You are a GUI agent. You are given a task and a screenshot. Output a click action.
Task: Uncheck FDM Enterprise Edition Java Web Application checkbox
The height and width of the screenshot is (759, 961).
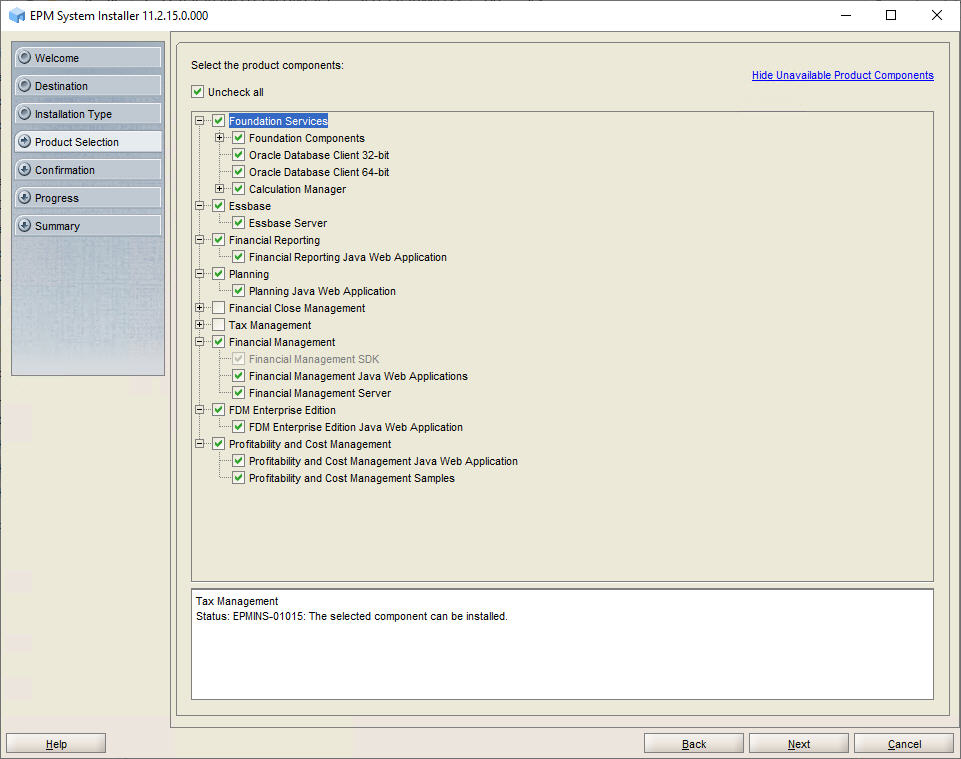pos(239,427)
